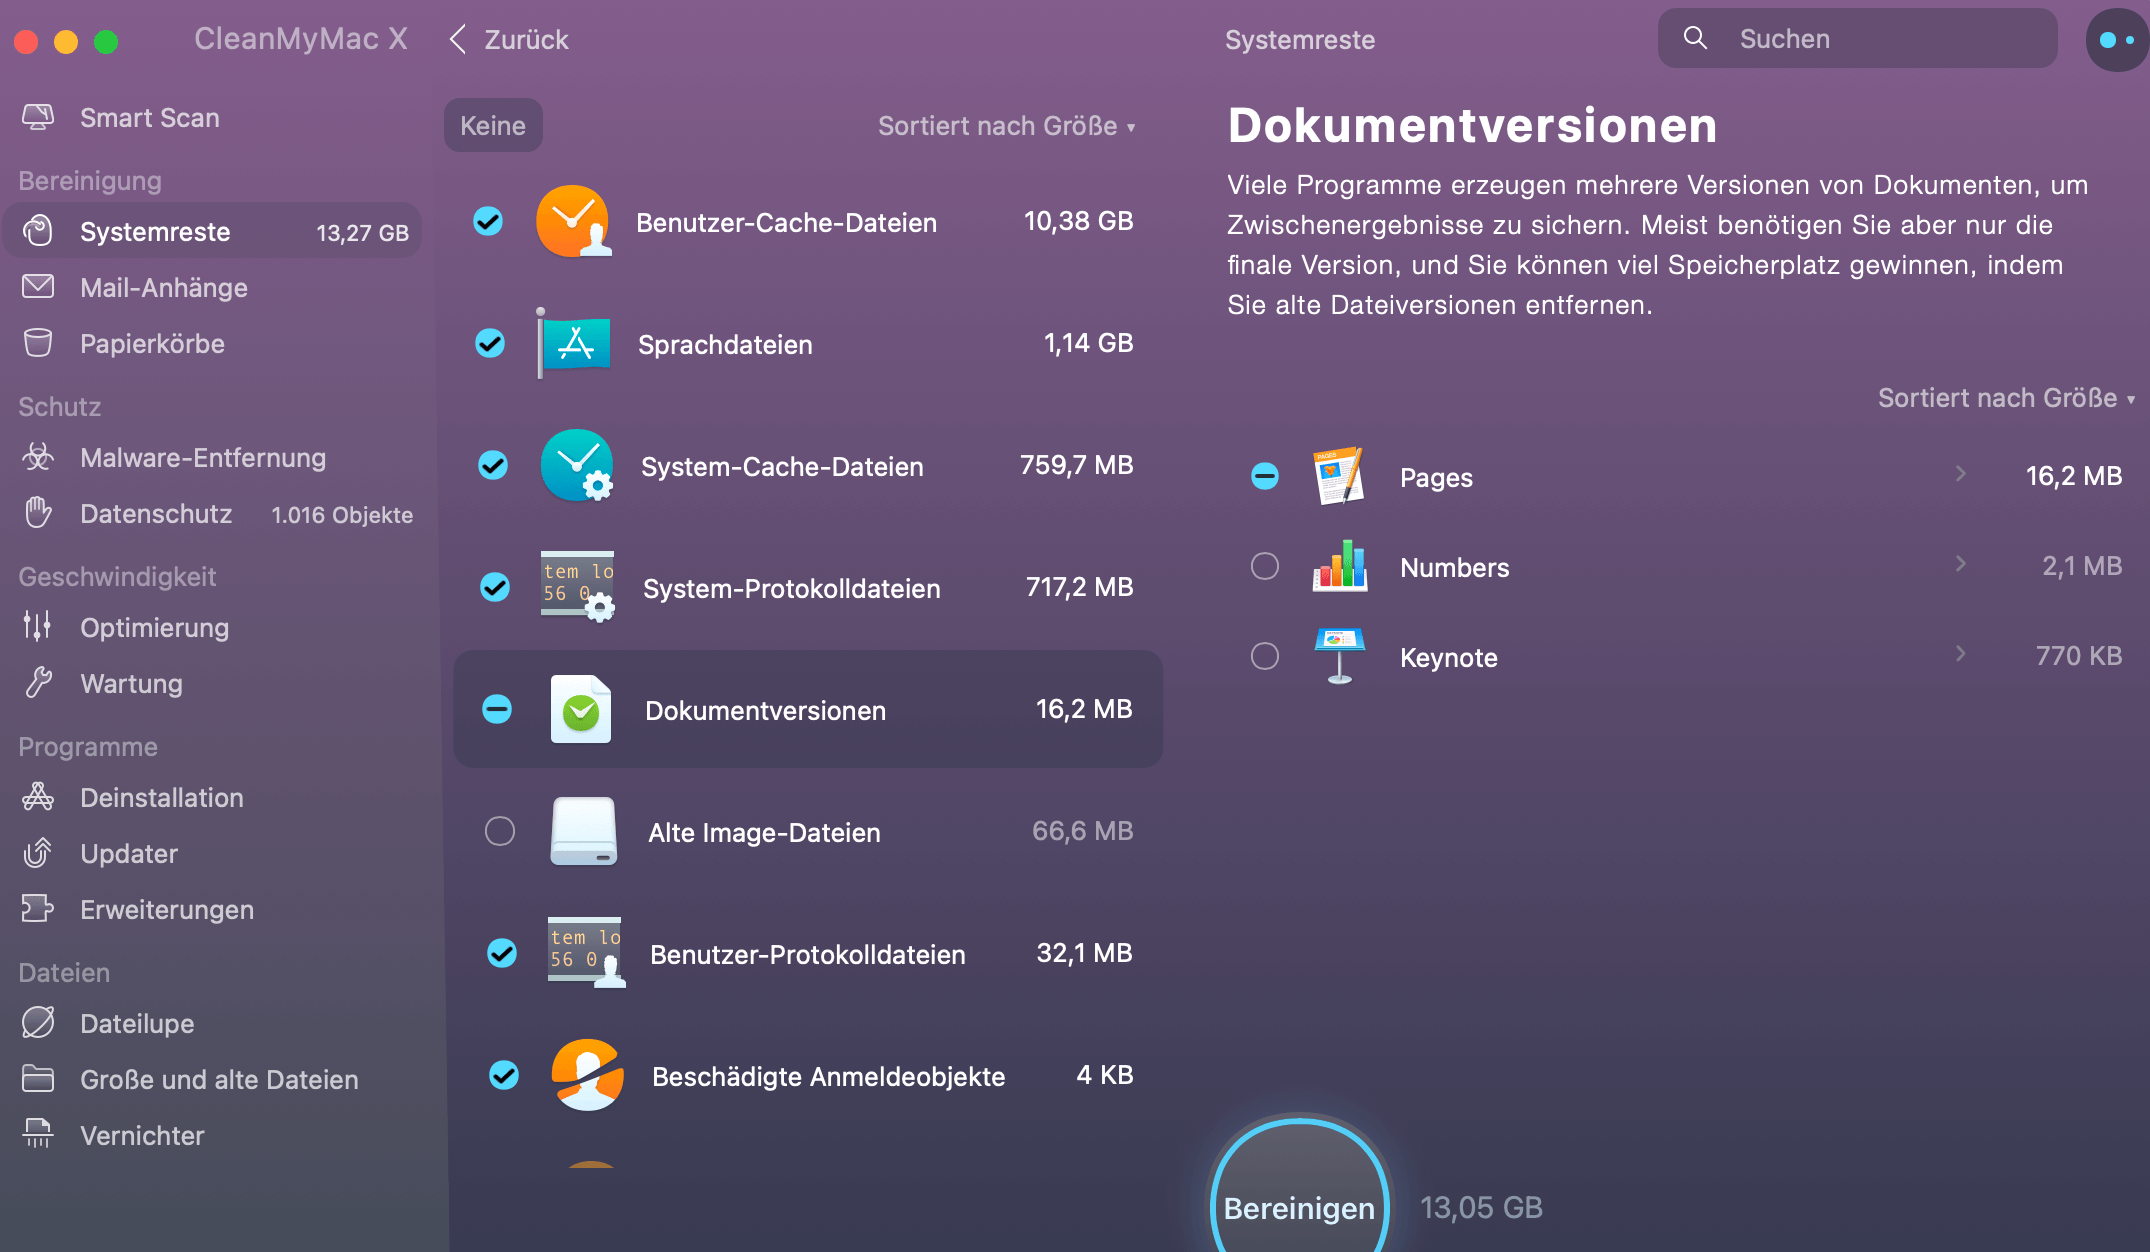Uncheck Benutzer-Cache-Dateien checkbox

pyautogui.click(x=488, y=221)
